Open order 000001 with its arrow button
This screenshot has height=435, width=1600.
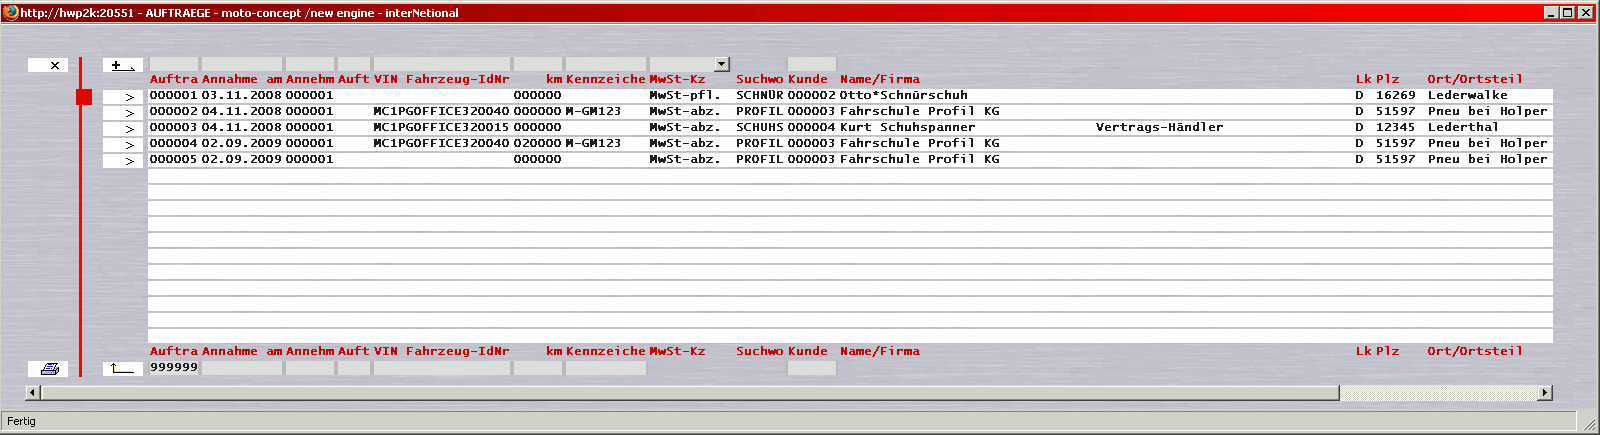point(123,97)
